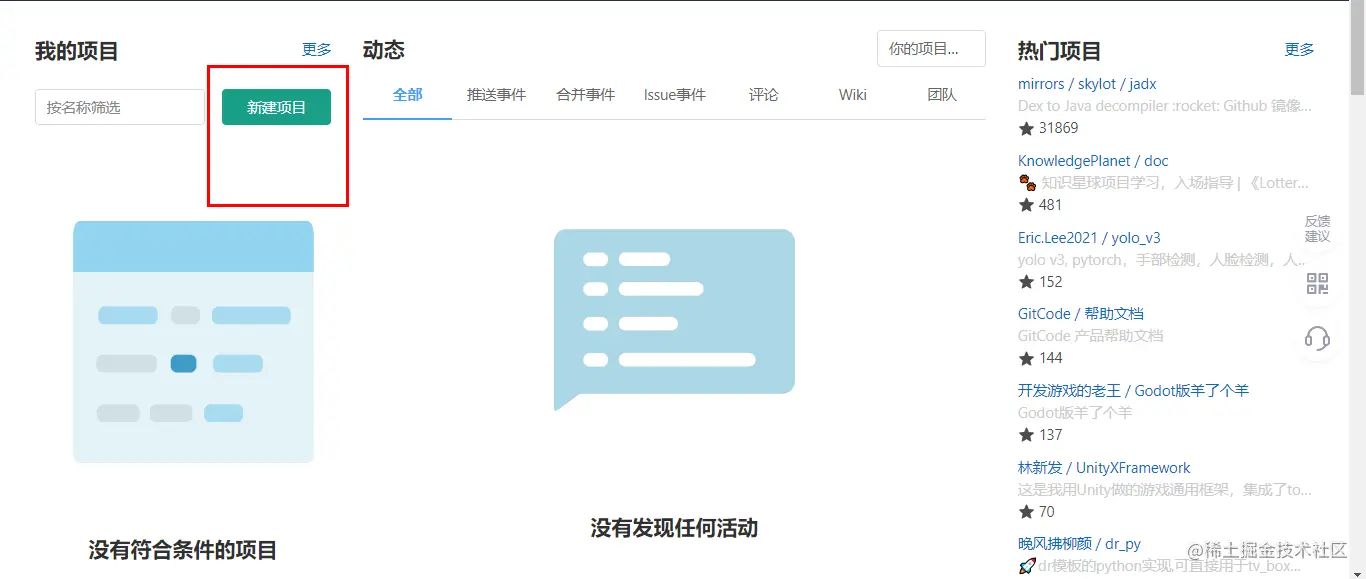Select the 团队 tab

click(941, 95)
